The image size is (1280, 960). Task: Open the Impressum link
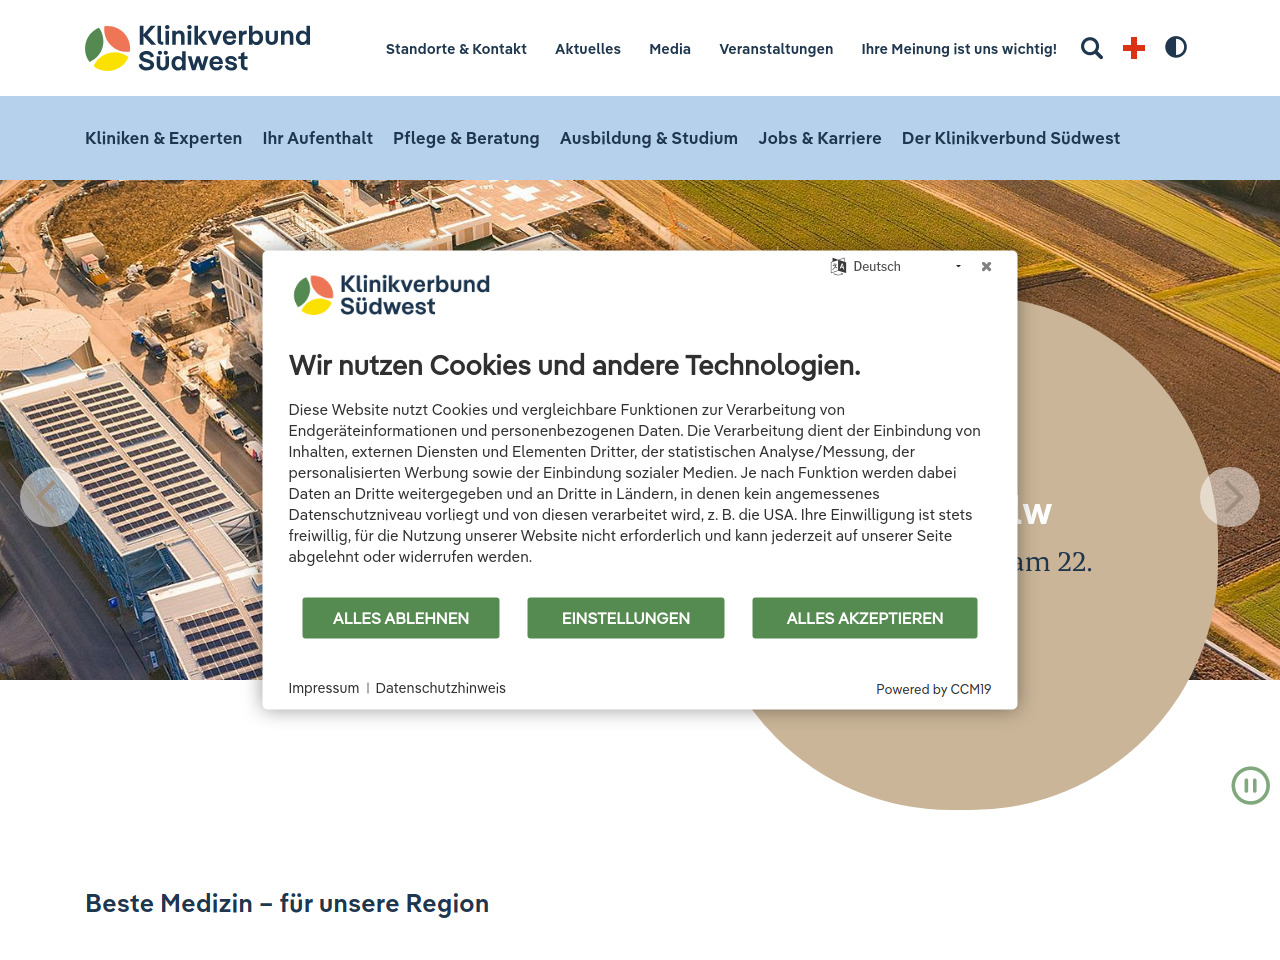coord(323,688)
